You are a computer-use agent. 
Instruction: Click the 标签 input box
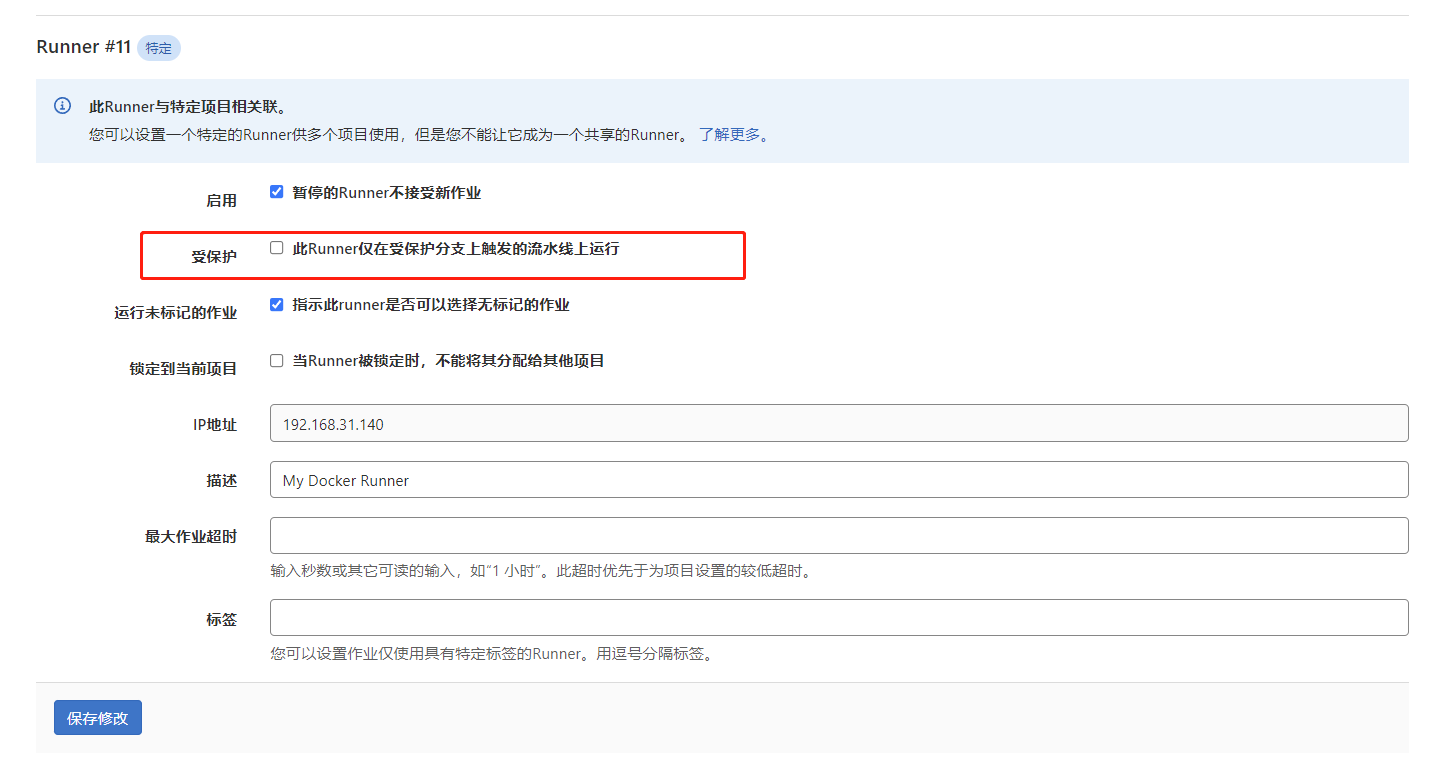point(700,617)
